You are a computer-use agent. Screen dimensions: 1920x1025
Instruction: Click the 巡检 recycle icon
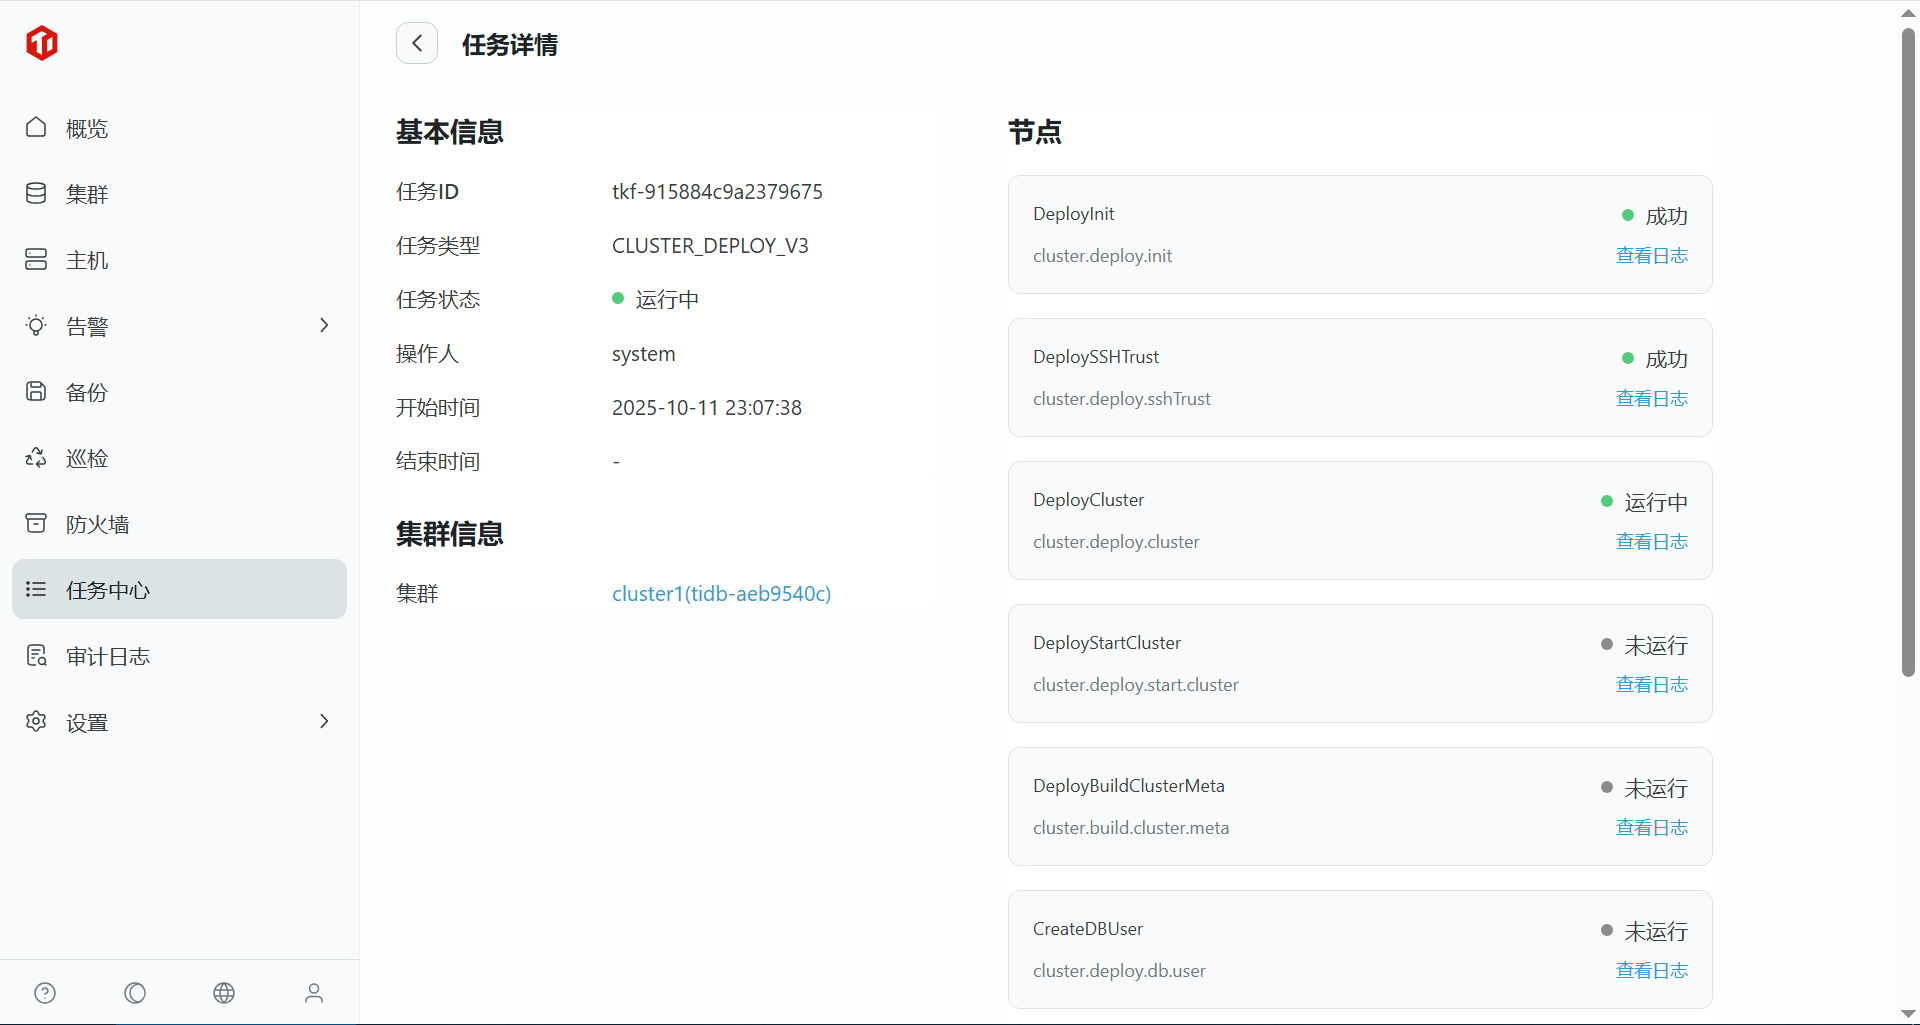click(x=36, y=458)
